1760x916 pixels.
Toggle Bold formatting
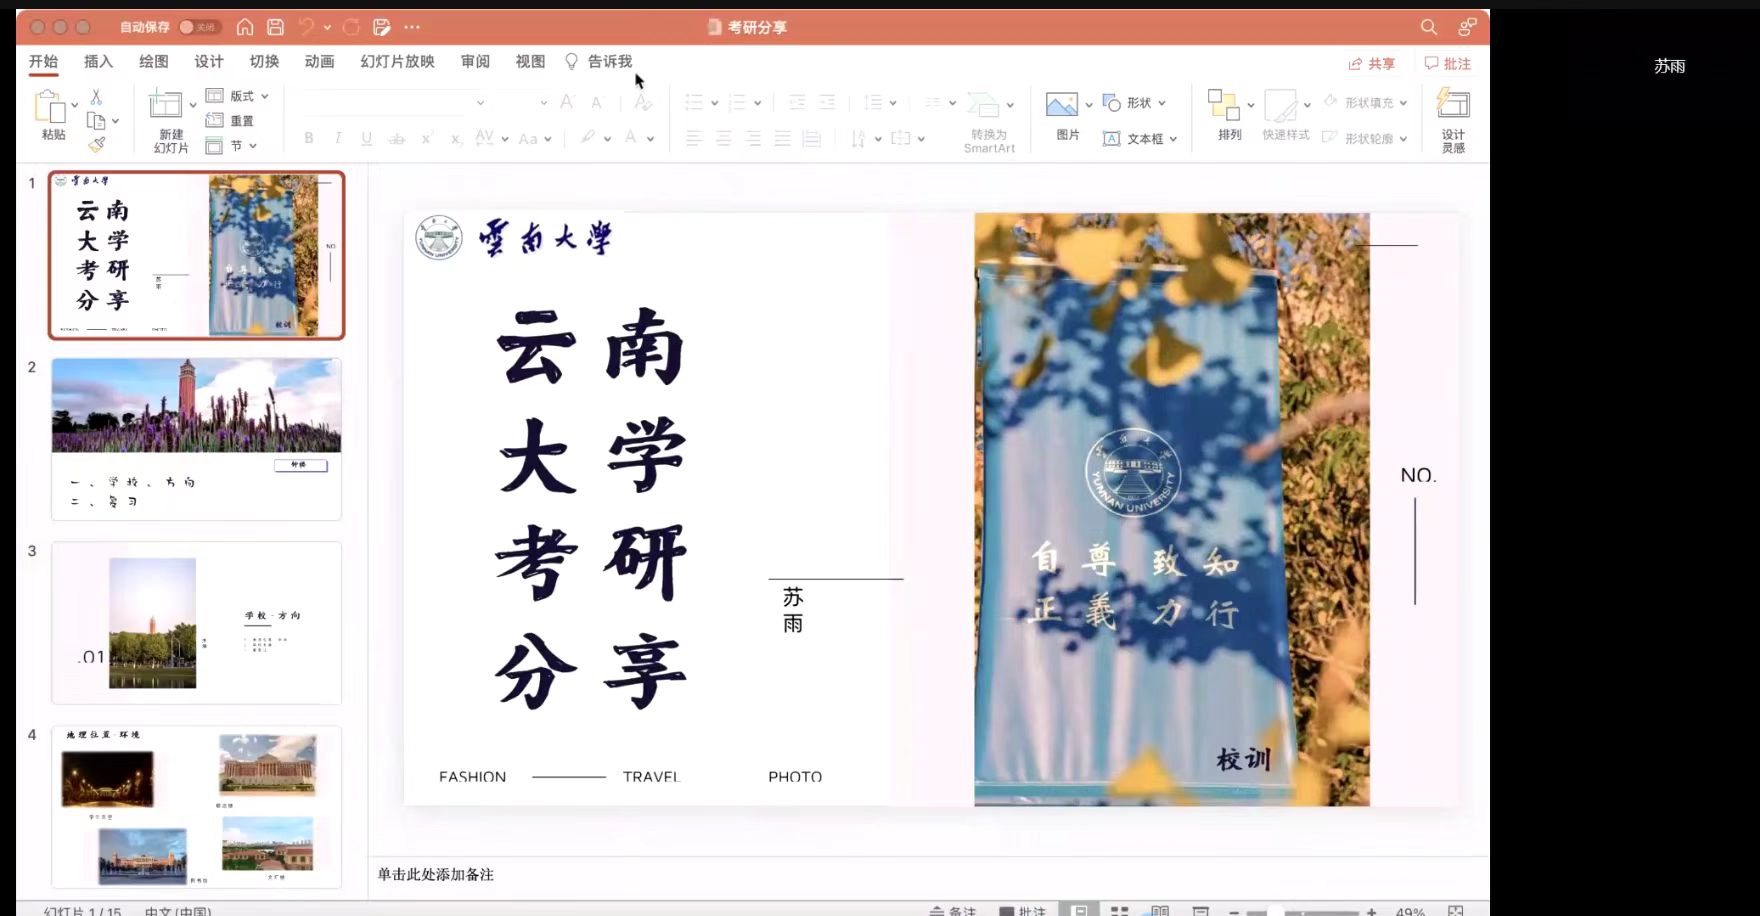tap(309, 139)
